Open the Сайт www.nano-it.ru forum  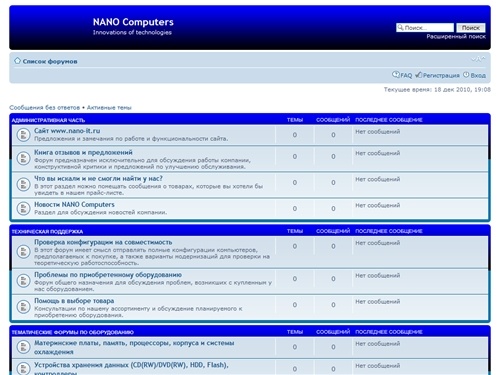[67, 131]
